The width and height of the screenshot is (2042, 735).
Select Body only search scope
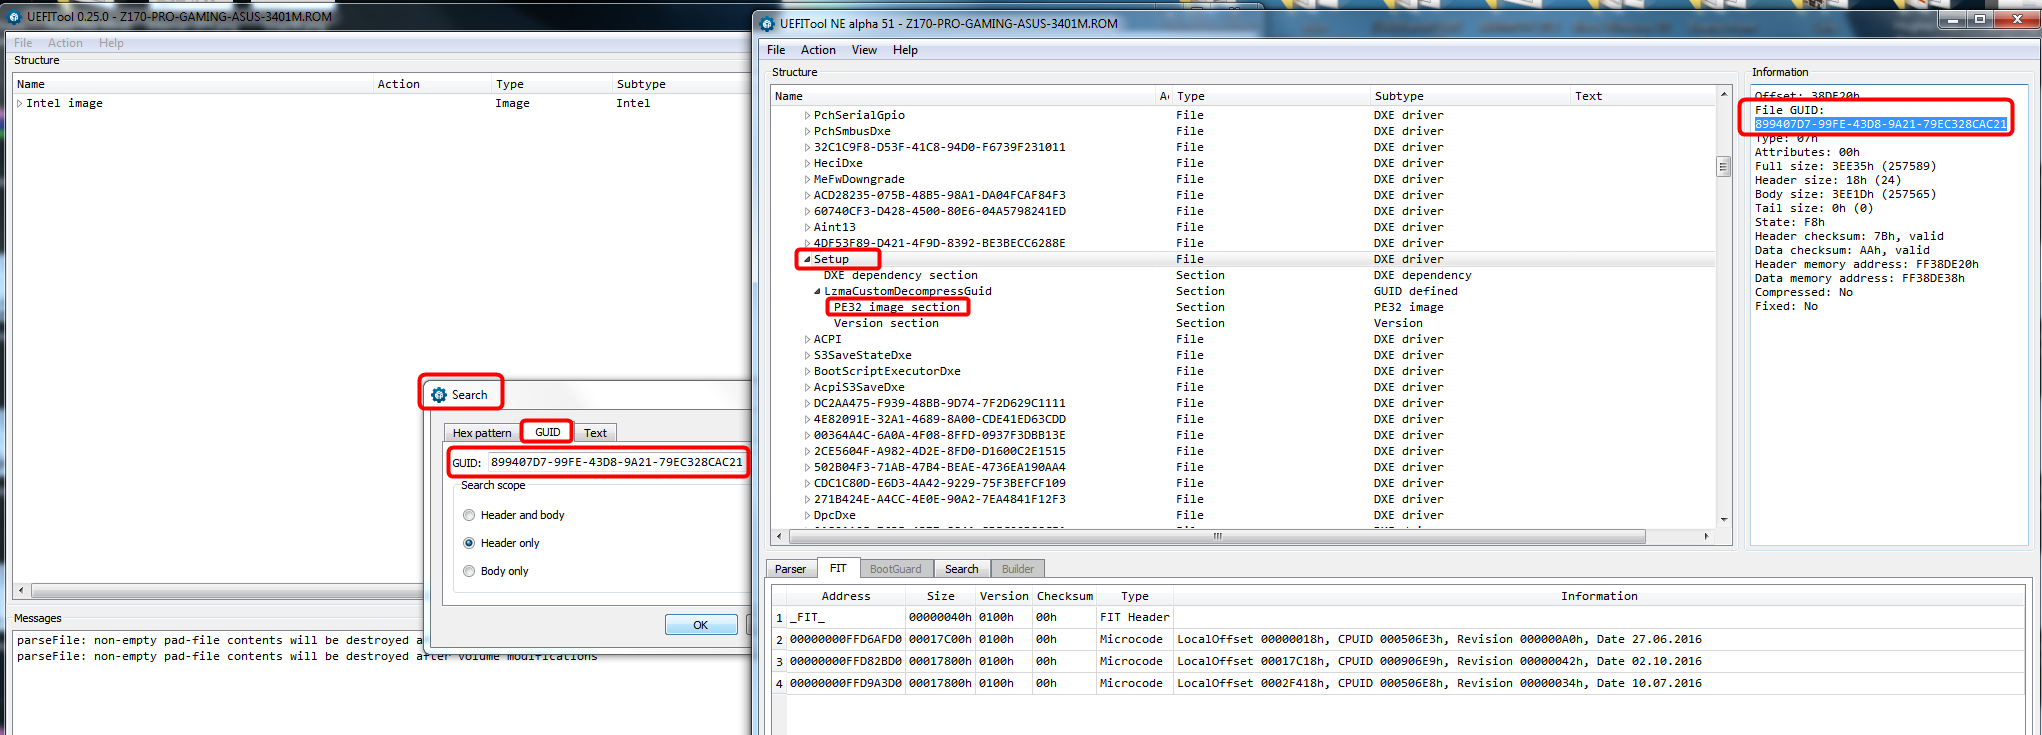tap(469, 571)
